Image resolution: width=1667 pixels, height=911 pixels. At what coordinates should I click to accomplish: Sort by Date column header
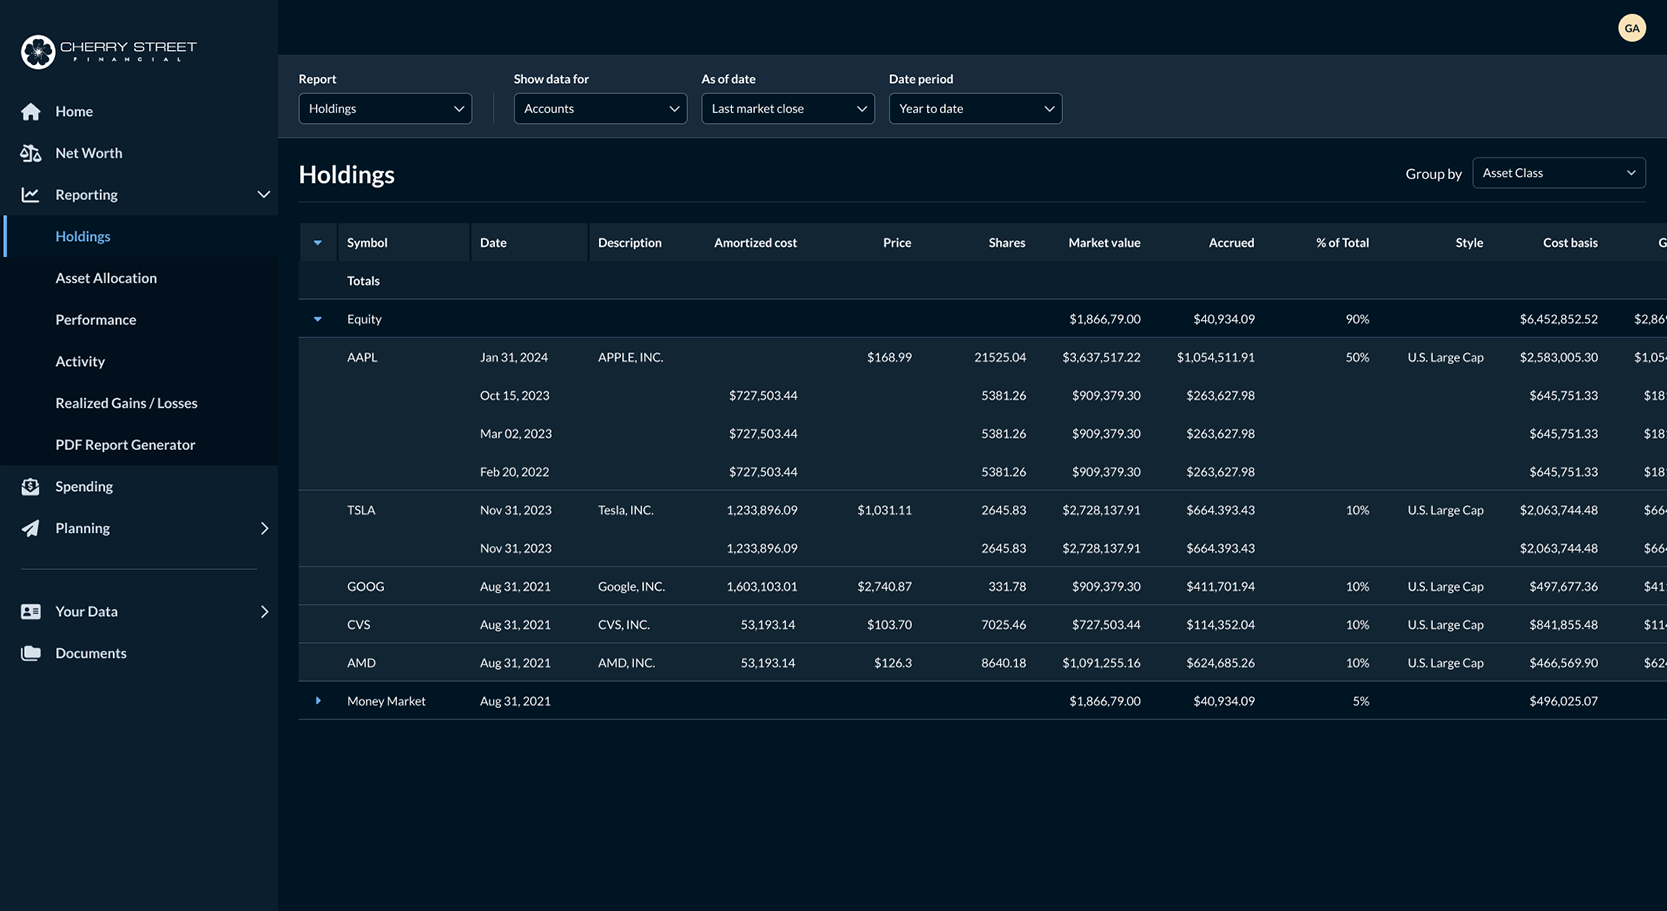(493, 243)
